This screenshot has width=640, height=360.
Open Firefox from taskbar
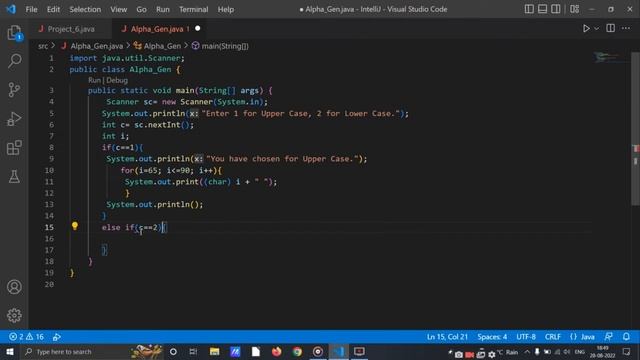pyautogui.click(x=276, y=352)
